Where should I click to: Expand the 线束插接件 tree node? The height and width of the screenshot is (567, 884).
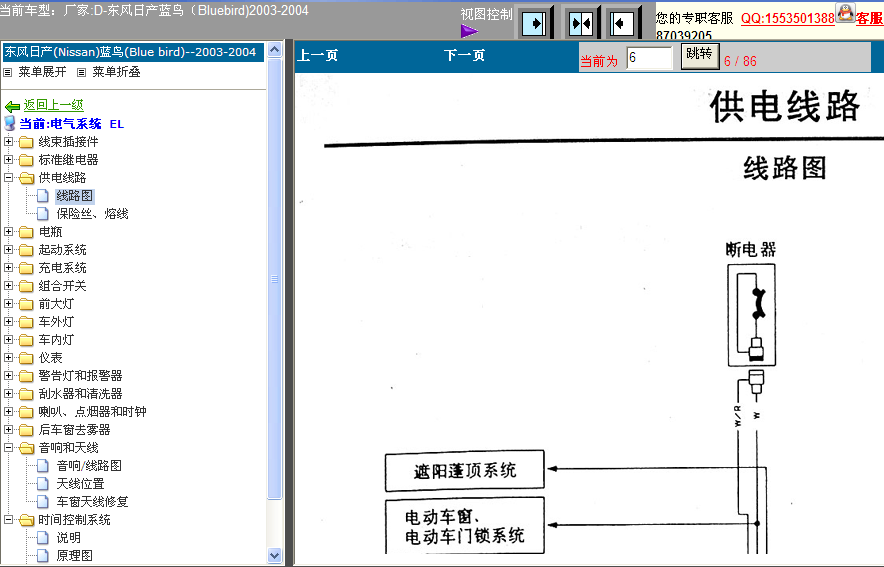[x=8, y=141]
